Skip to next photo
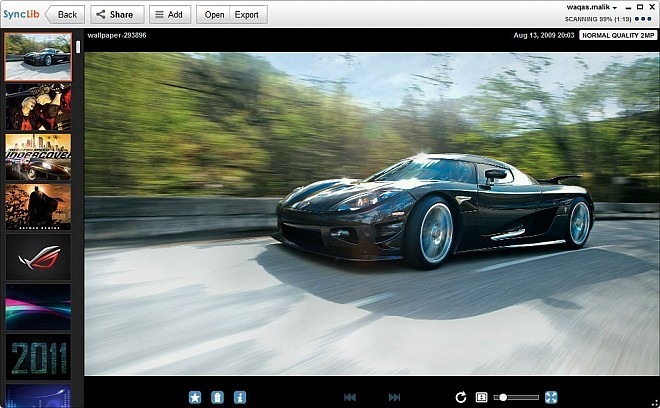This screenshot has height=408, width=660. tap(394, 397)
